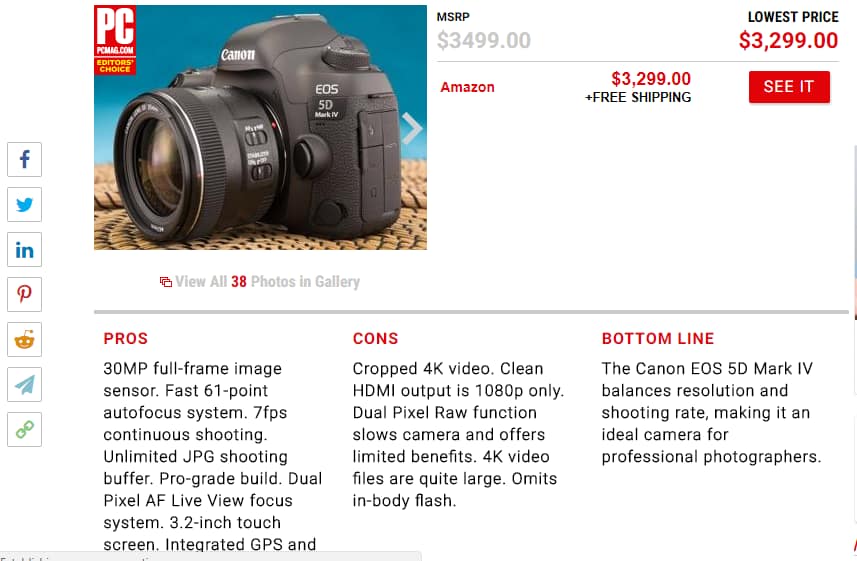Screen dimensions: 857x561
Task: Send article via paper-plane share icon
Action: pos(25,384)
